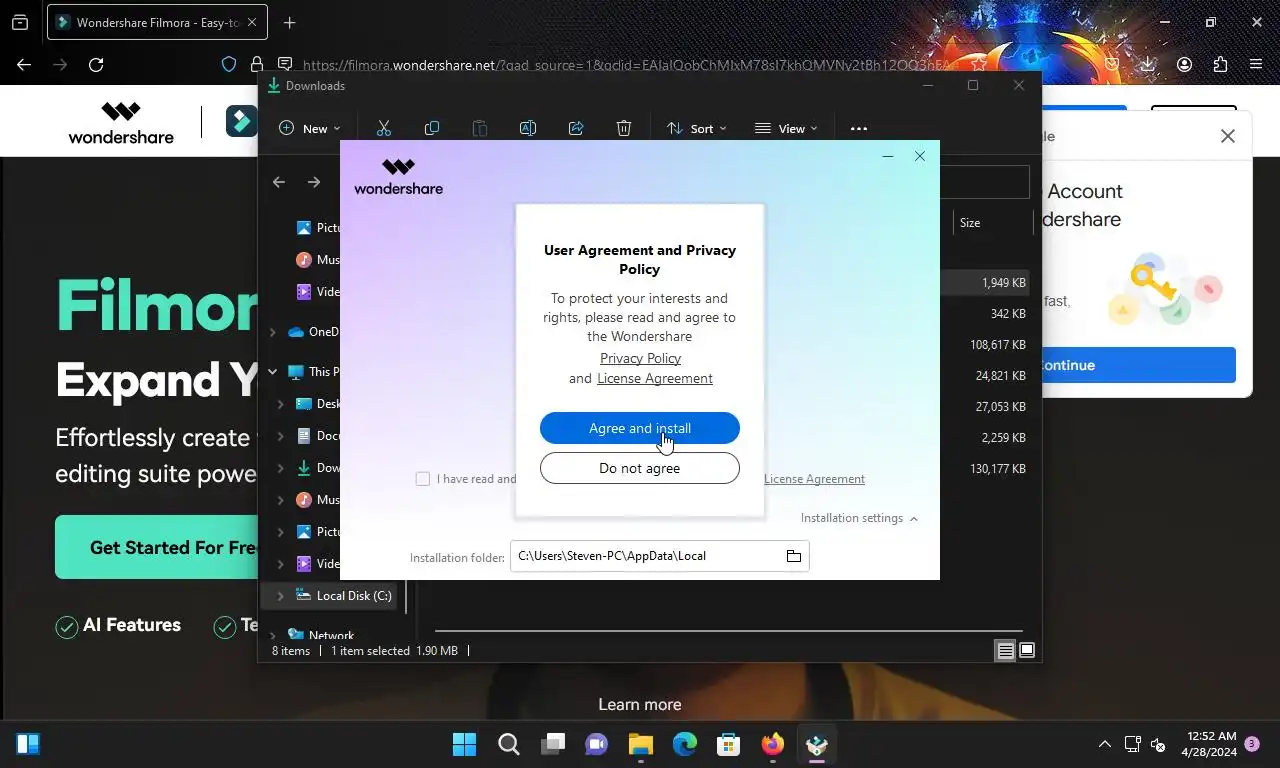
Task: Click the Continue button in account popup
Action: [1139, 365]
